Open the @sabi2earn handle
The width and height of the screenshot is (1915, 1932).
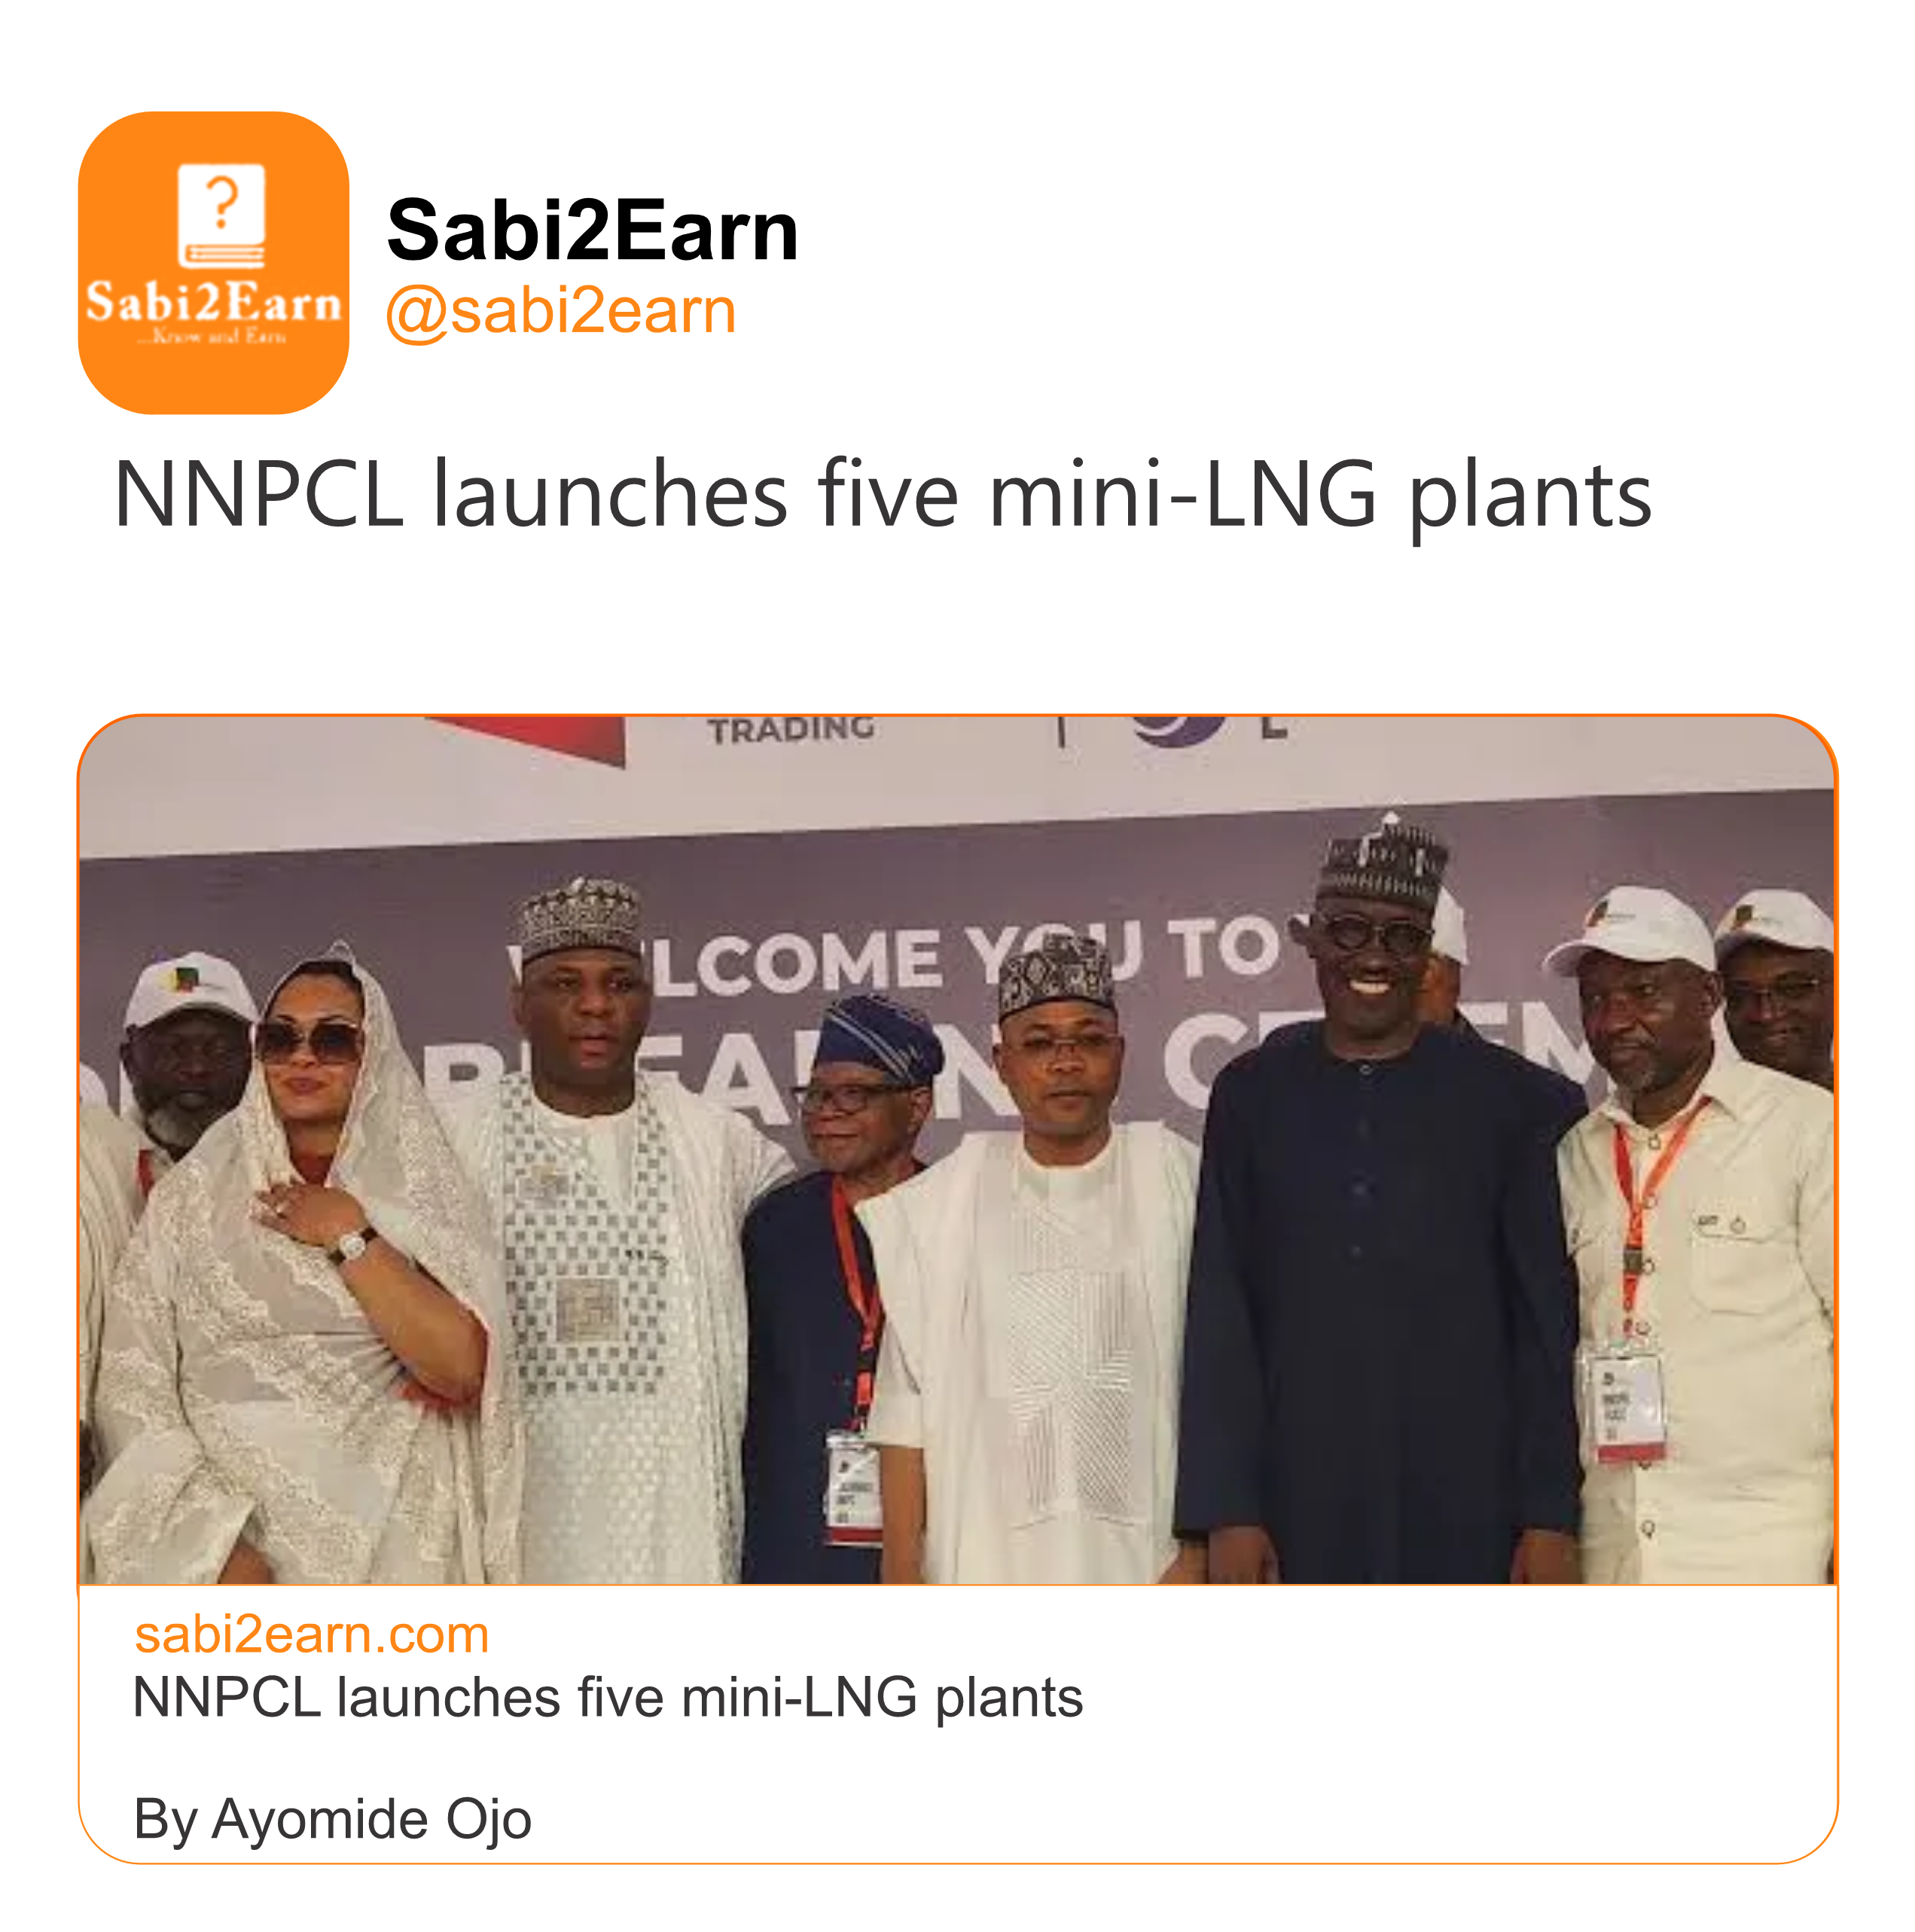(560, 311)
